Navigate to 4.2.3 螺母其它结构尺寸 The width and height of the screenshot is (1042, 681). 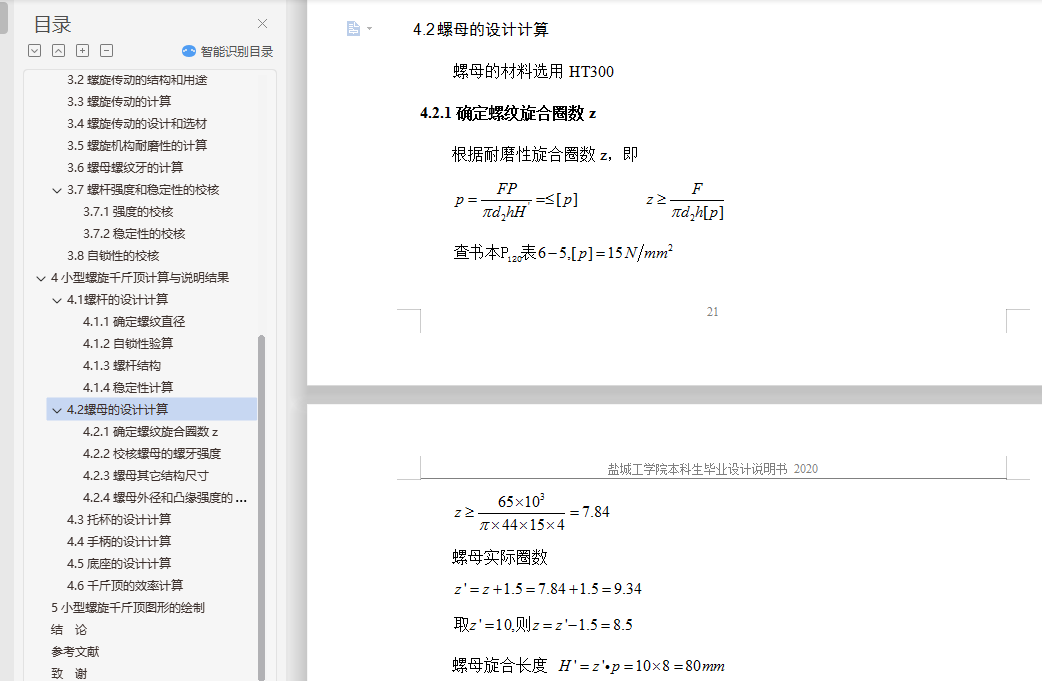tap(146, 475)
